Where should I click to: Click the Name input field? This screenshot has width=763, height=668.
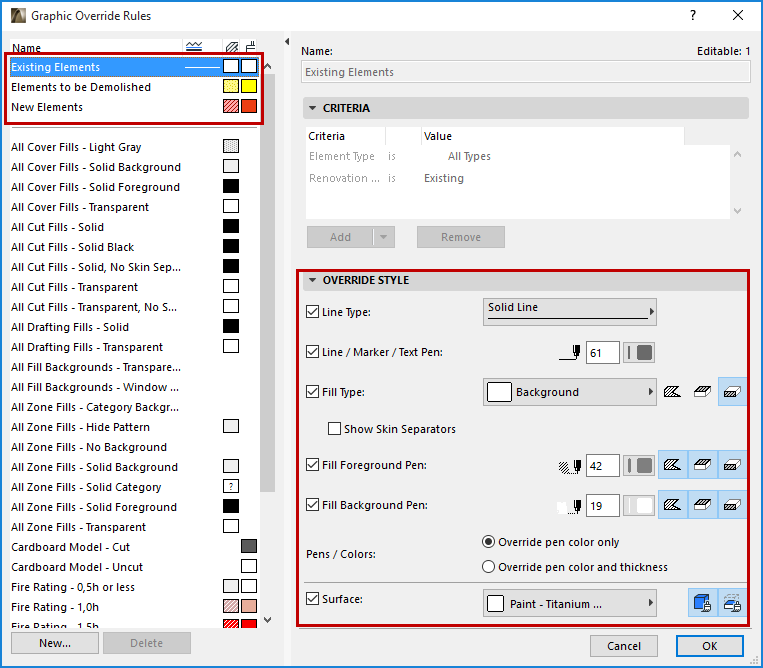[526, 72]
